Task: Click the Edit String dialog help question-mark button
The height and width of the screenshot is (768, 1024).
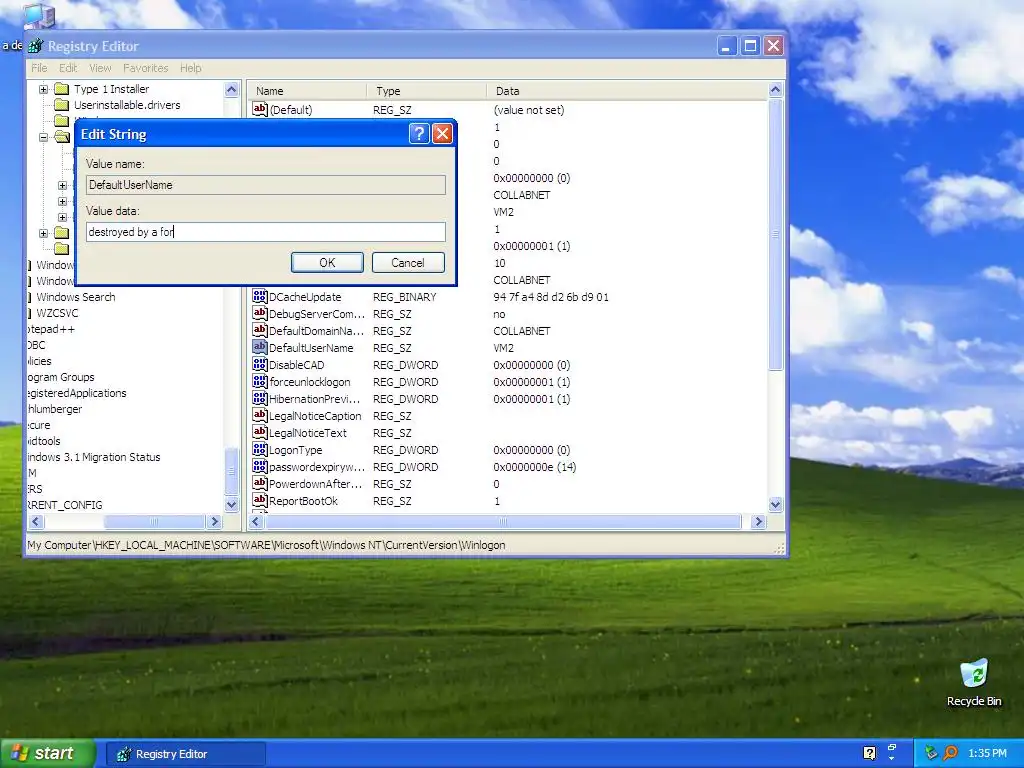Action: click(x=419, y=134)
